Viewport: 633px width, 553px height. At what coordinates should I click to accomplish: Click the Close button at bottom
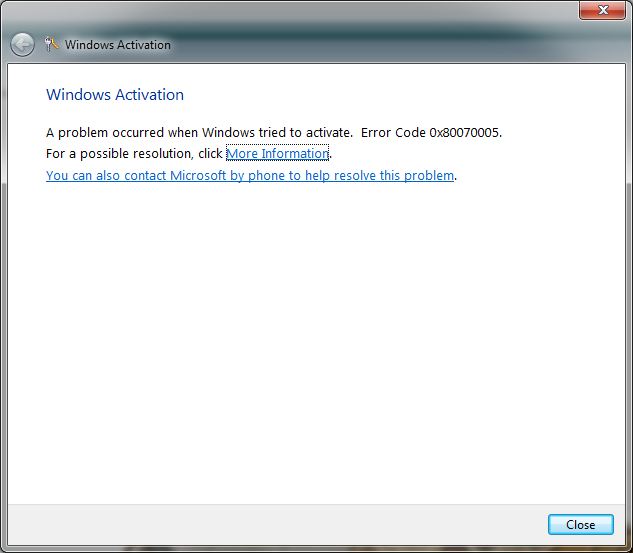[581, 524]
